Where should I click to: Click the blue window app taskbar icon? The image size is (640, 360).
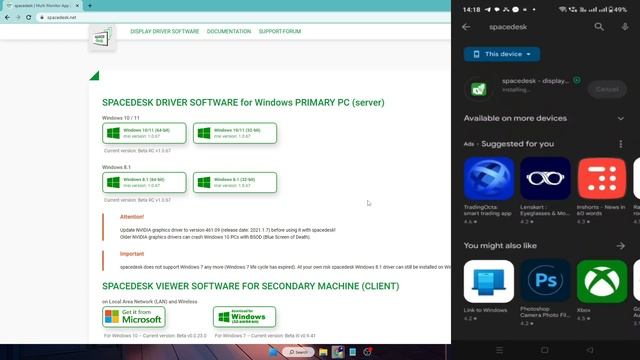pos(353,352)
